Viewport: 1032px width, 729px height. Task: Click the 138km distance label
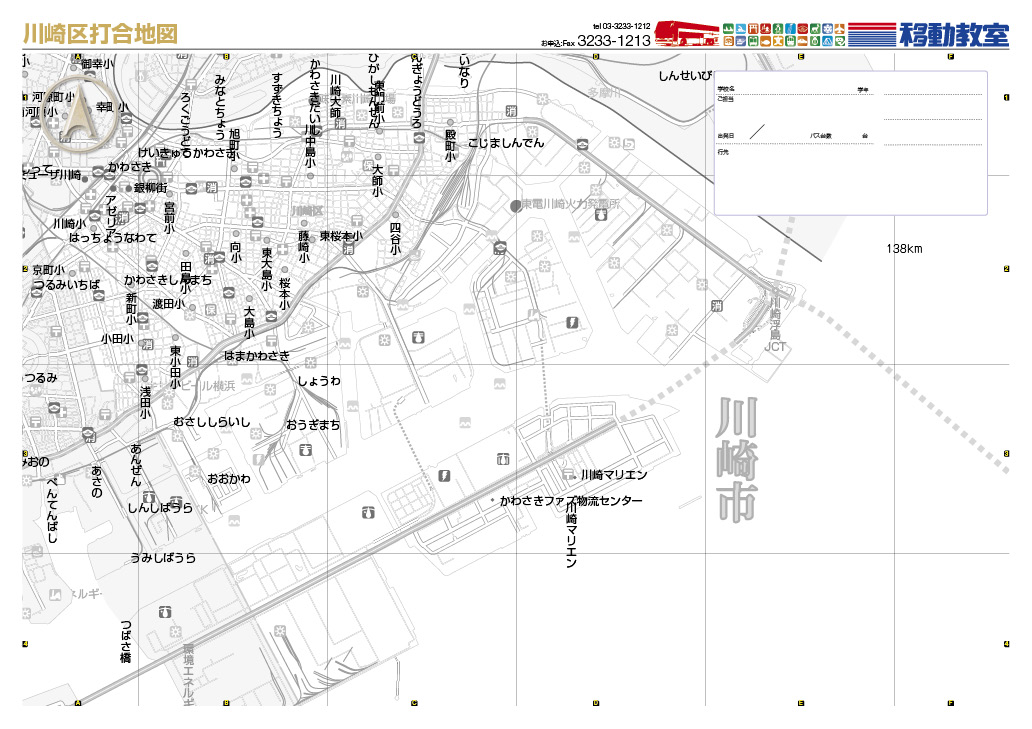click(904, 248)
